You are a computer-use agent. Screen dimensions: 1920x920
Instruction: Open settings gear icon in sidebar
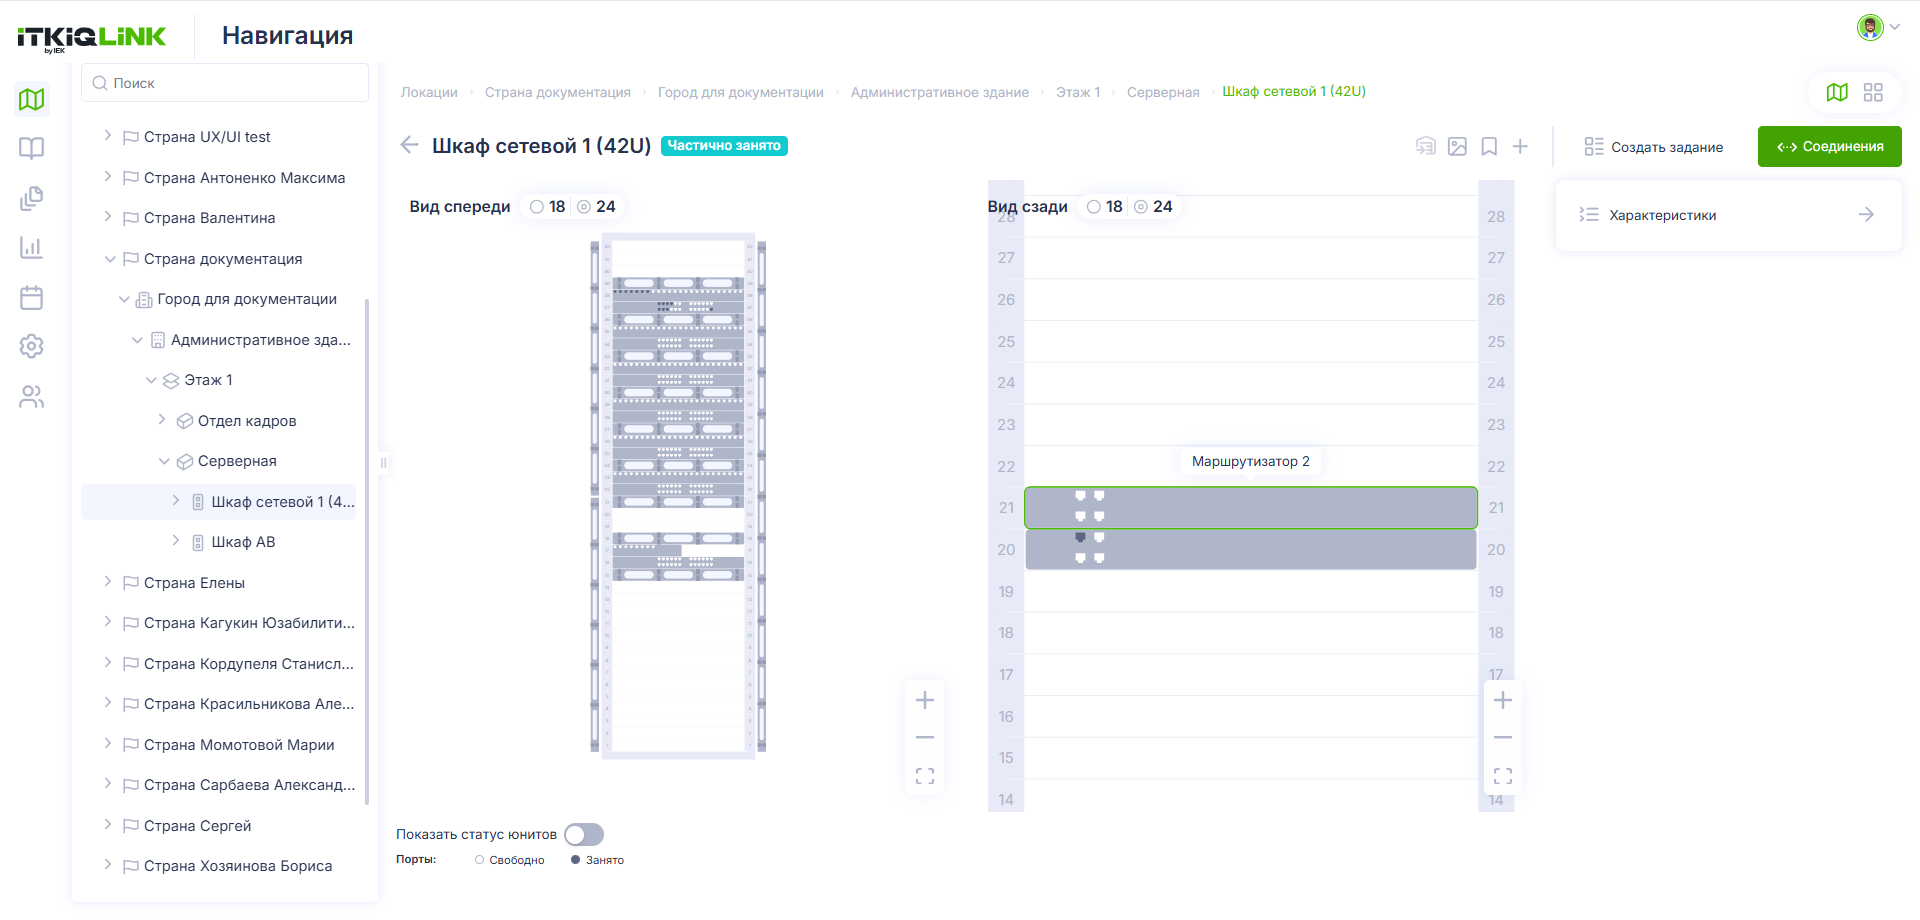[x=32, y=346]
